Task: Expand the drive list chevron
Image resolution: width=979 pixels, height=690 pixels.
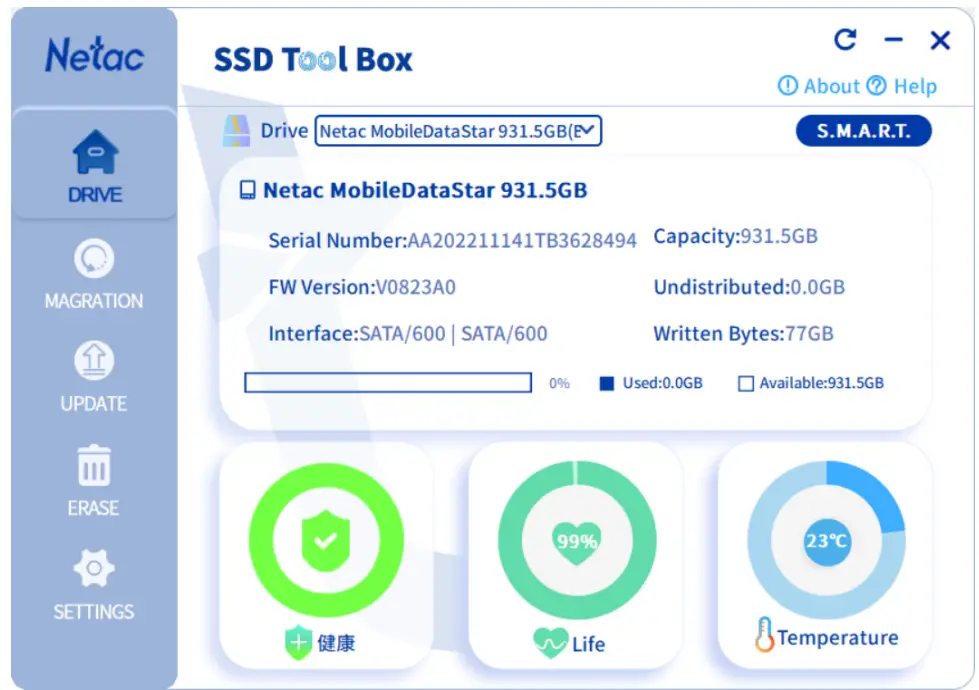Action: point(591,131)
